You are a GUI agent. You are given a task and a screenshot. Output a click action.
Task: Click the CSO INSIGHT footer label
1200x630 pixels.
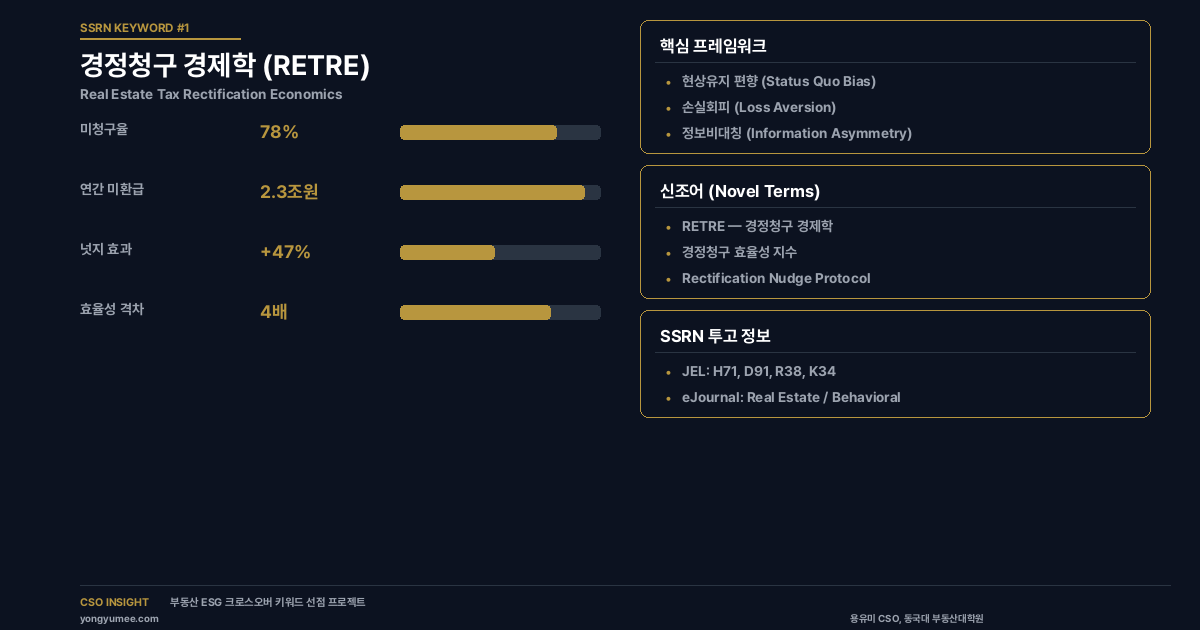pos(114,602)
